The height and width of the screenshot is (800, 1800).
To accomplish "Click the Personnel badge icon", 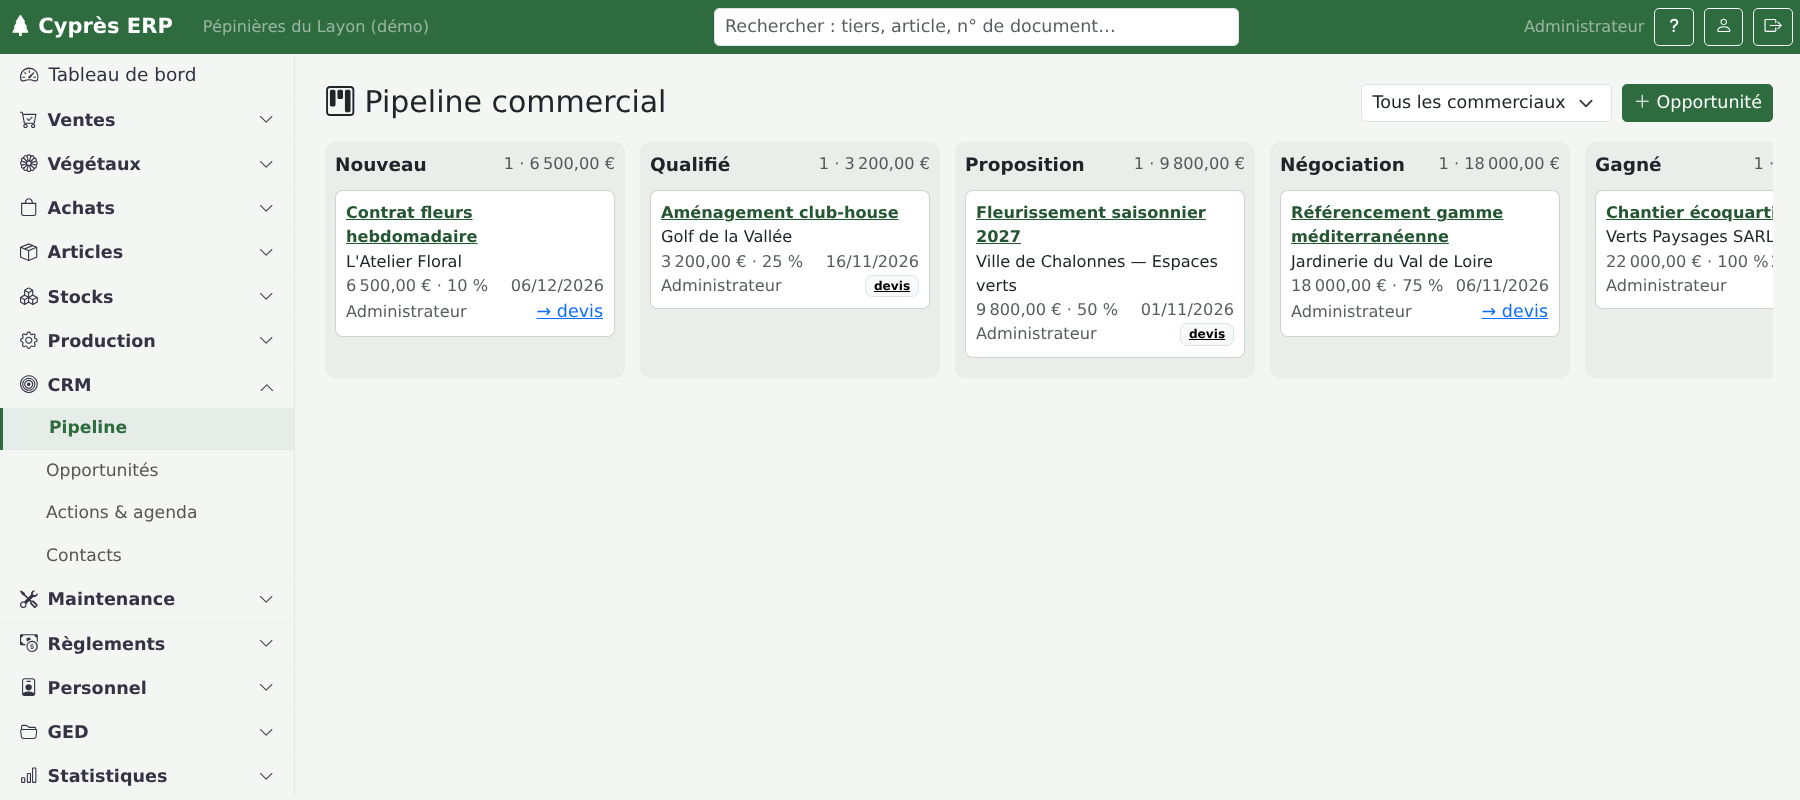I will (x=29, y=688).
